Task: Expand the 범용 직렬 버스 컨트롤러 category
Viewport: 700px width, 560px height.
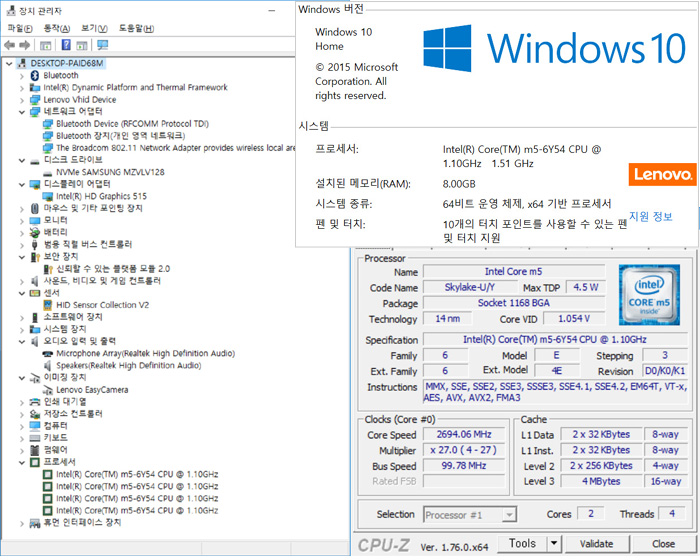Action: 22,245
